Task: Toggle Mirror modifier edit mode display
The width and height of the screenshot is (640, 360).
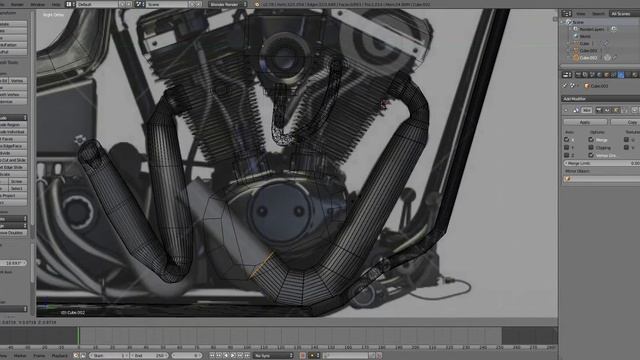Action: point(616,110)
